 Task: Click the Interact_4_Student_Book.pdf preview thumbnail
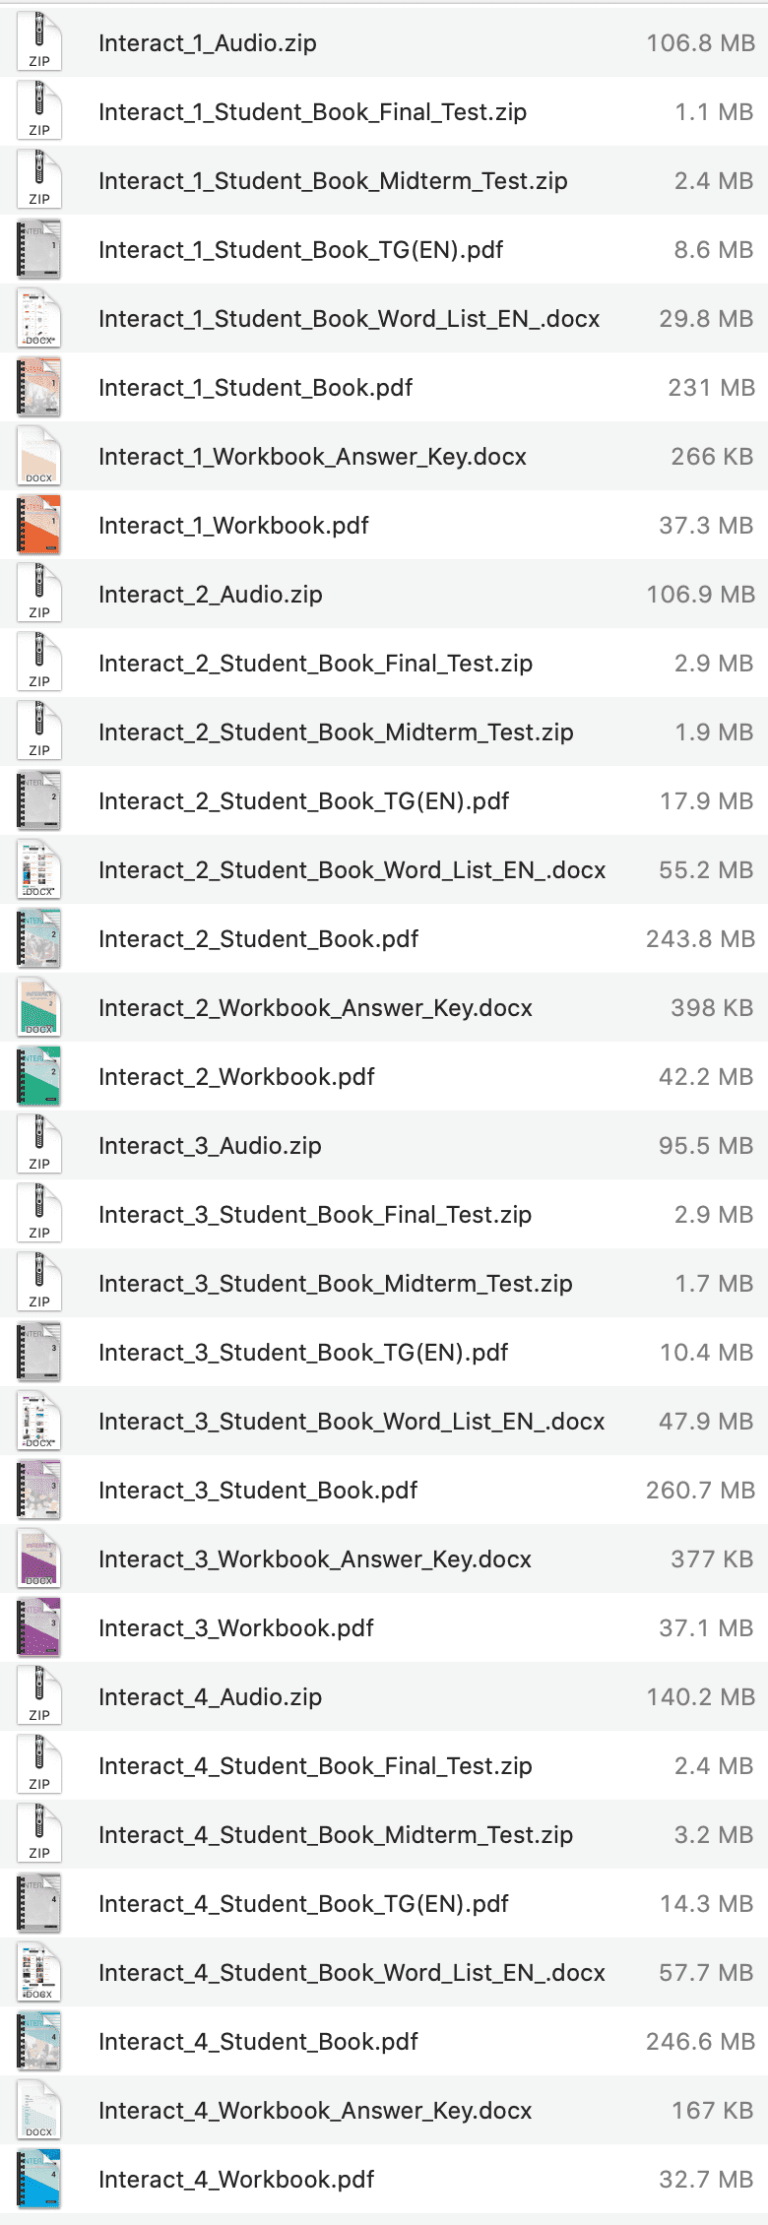coord(39,2041)
